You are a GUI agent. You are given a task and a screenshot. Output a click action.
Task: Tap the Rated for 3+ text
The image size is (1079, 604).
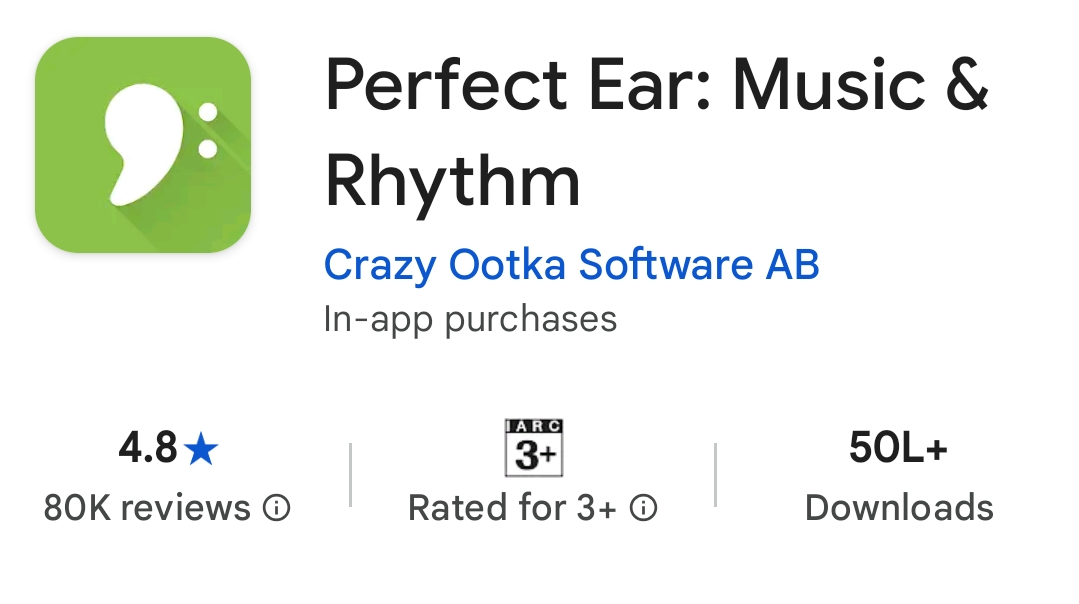tap(512, 508)
